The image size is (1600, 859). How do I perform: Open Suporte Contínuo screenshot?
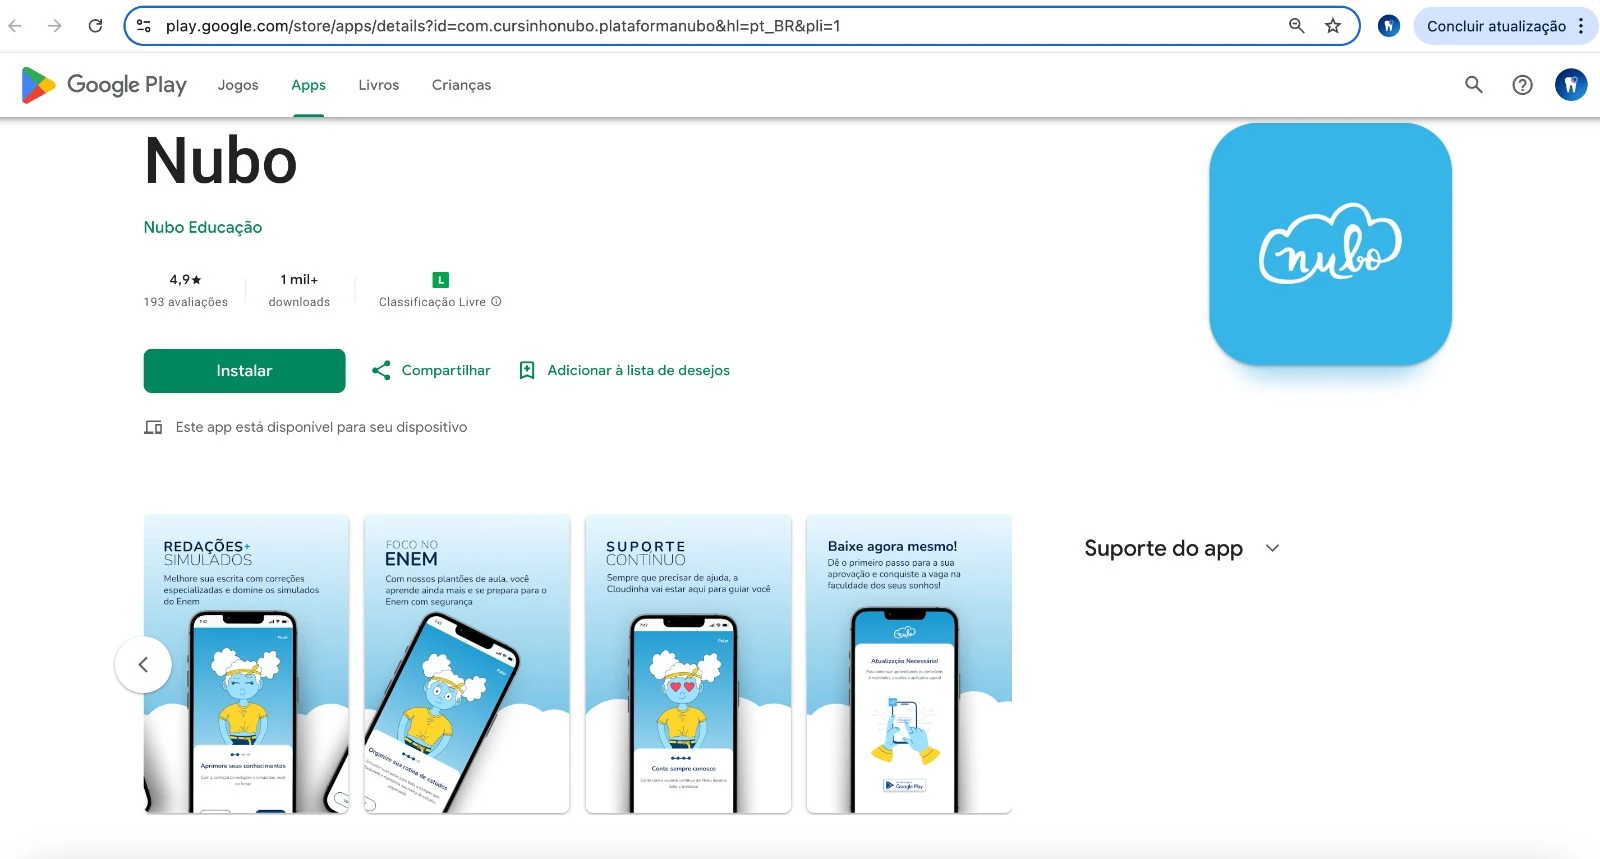coord(688,664)
